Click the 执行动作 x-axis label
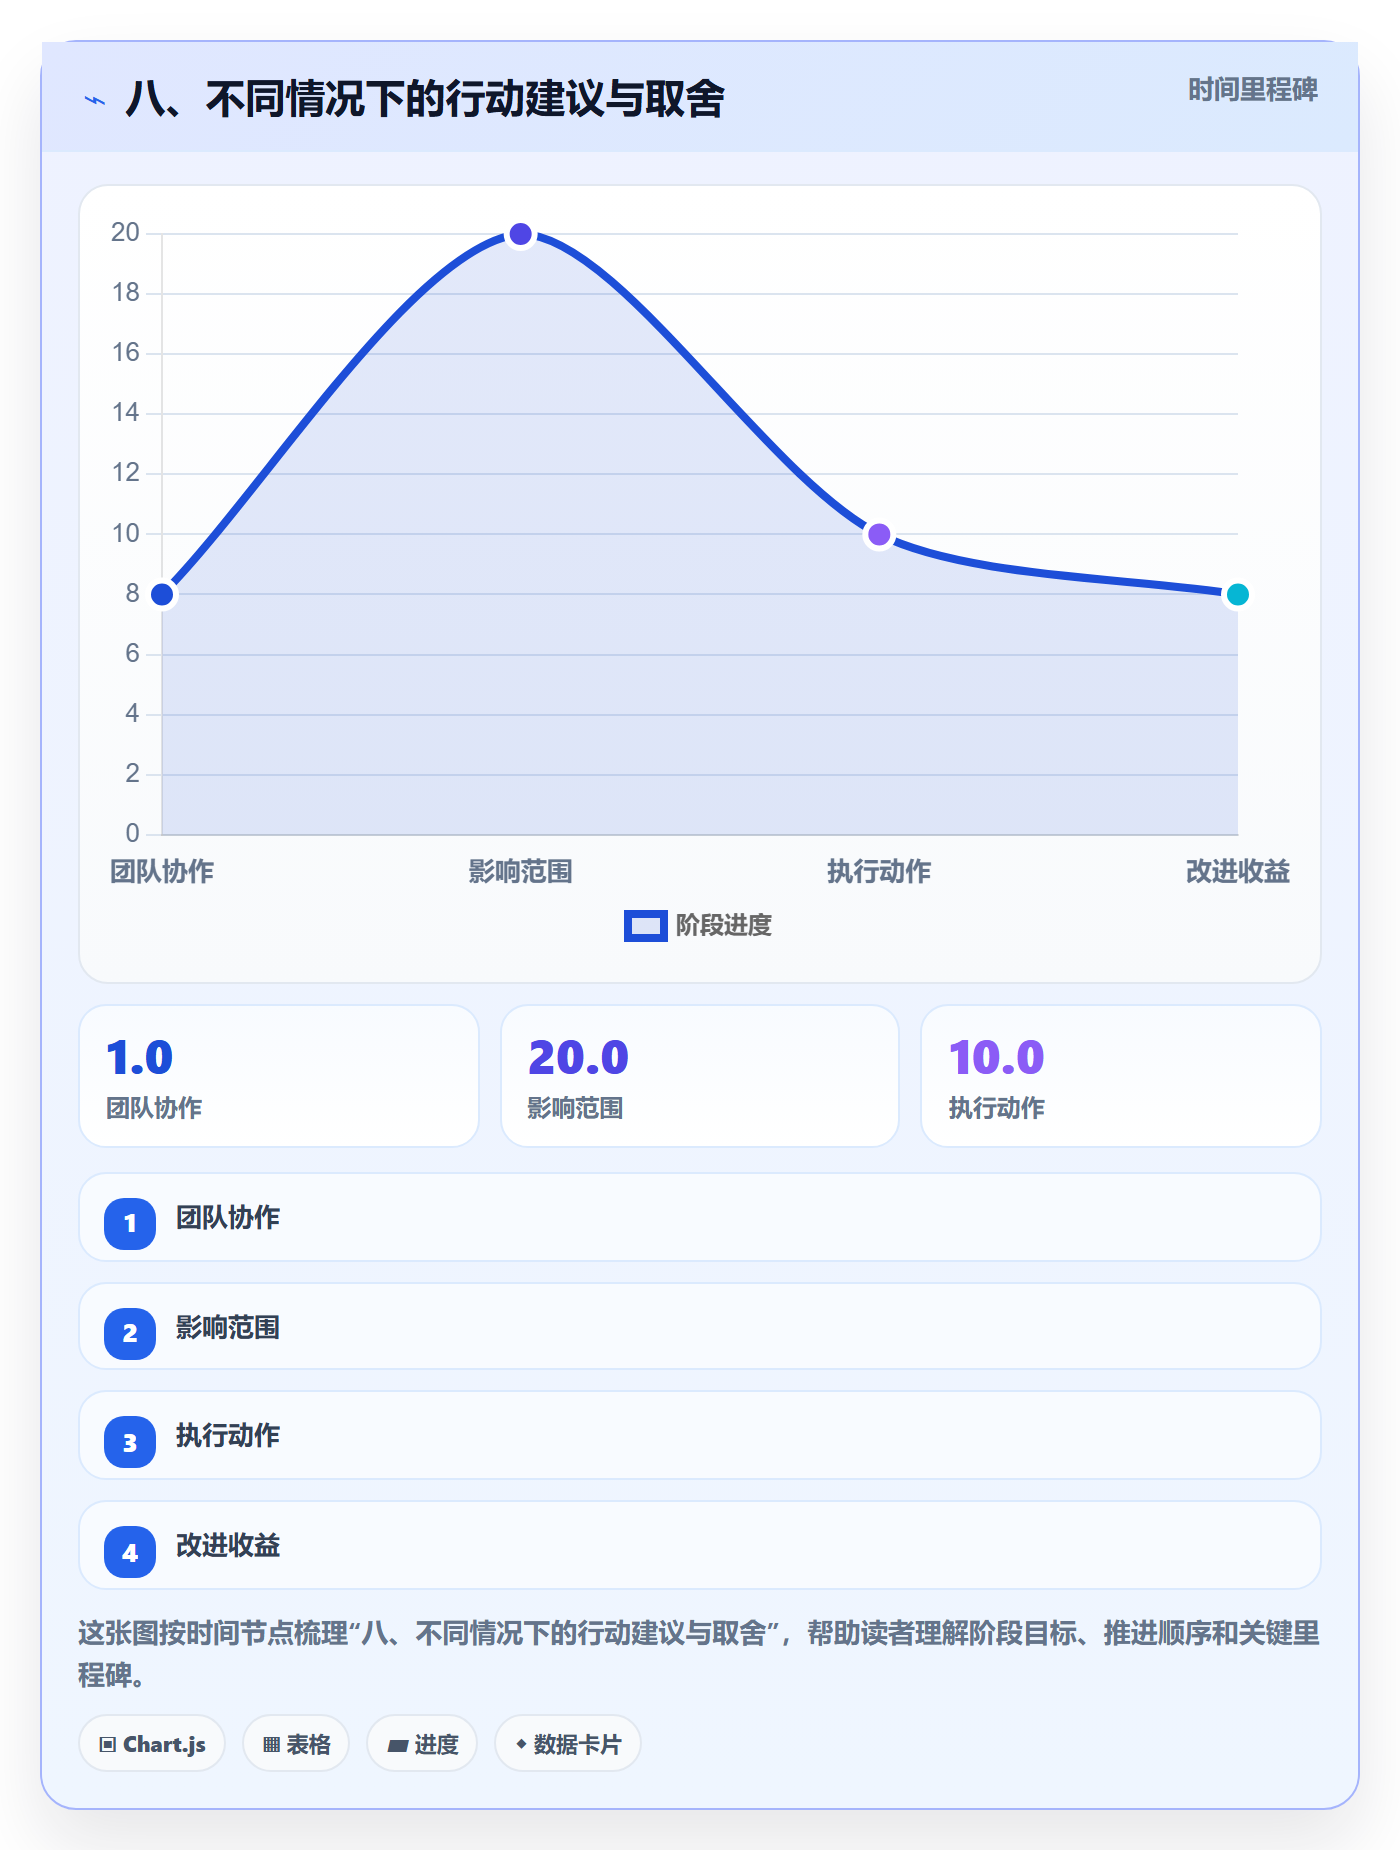The image size is (1400, 1850). tap(879, 871)
